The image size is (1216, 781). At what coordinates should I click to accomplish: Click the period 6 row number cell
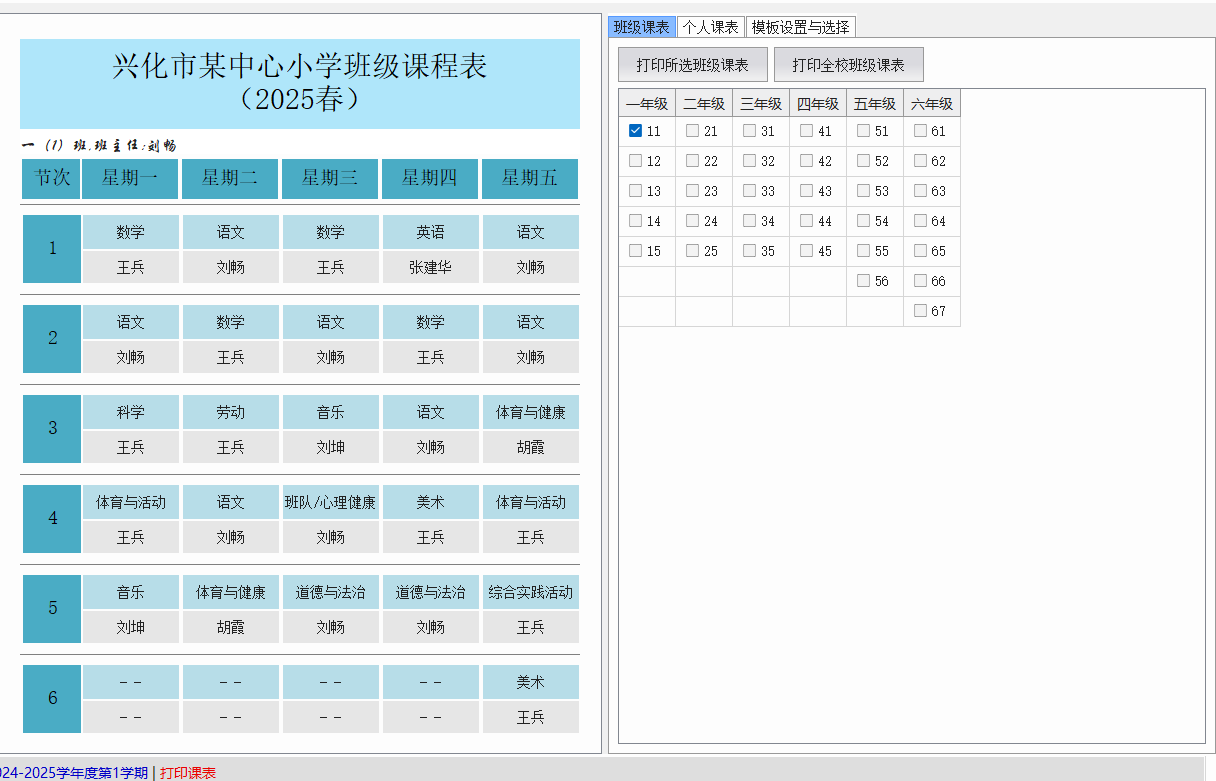(52, 698)
